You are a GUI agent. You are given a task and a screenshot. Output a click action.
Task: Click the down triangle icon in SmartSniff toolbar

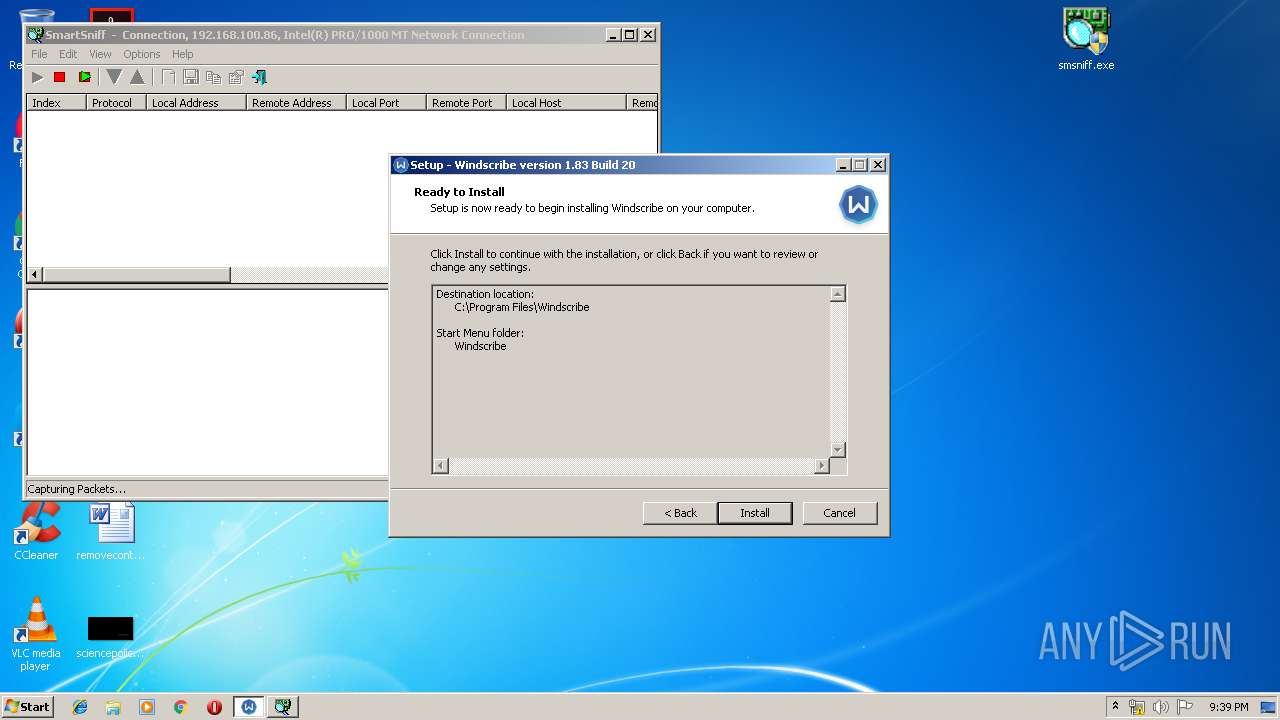tap(114, 77)
